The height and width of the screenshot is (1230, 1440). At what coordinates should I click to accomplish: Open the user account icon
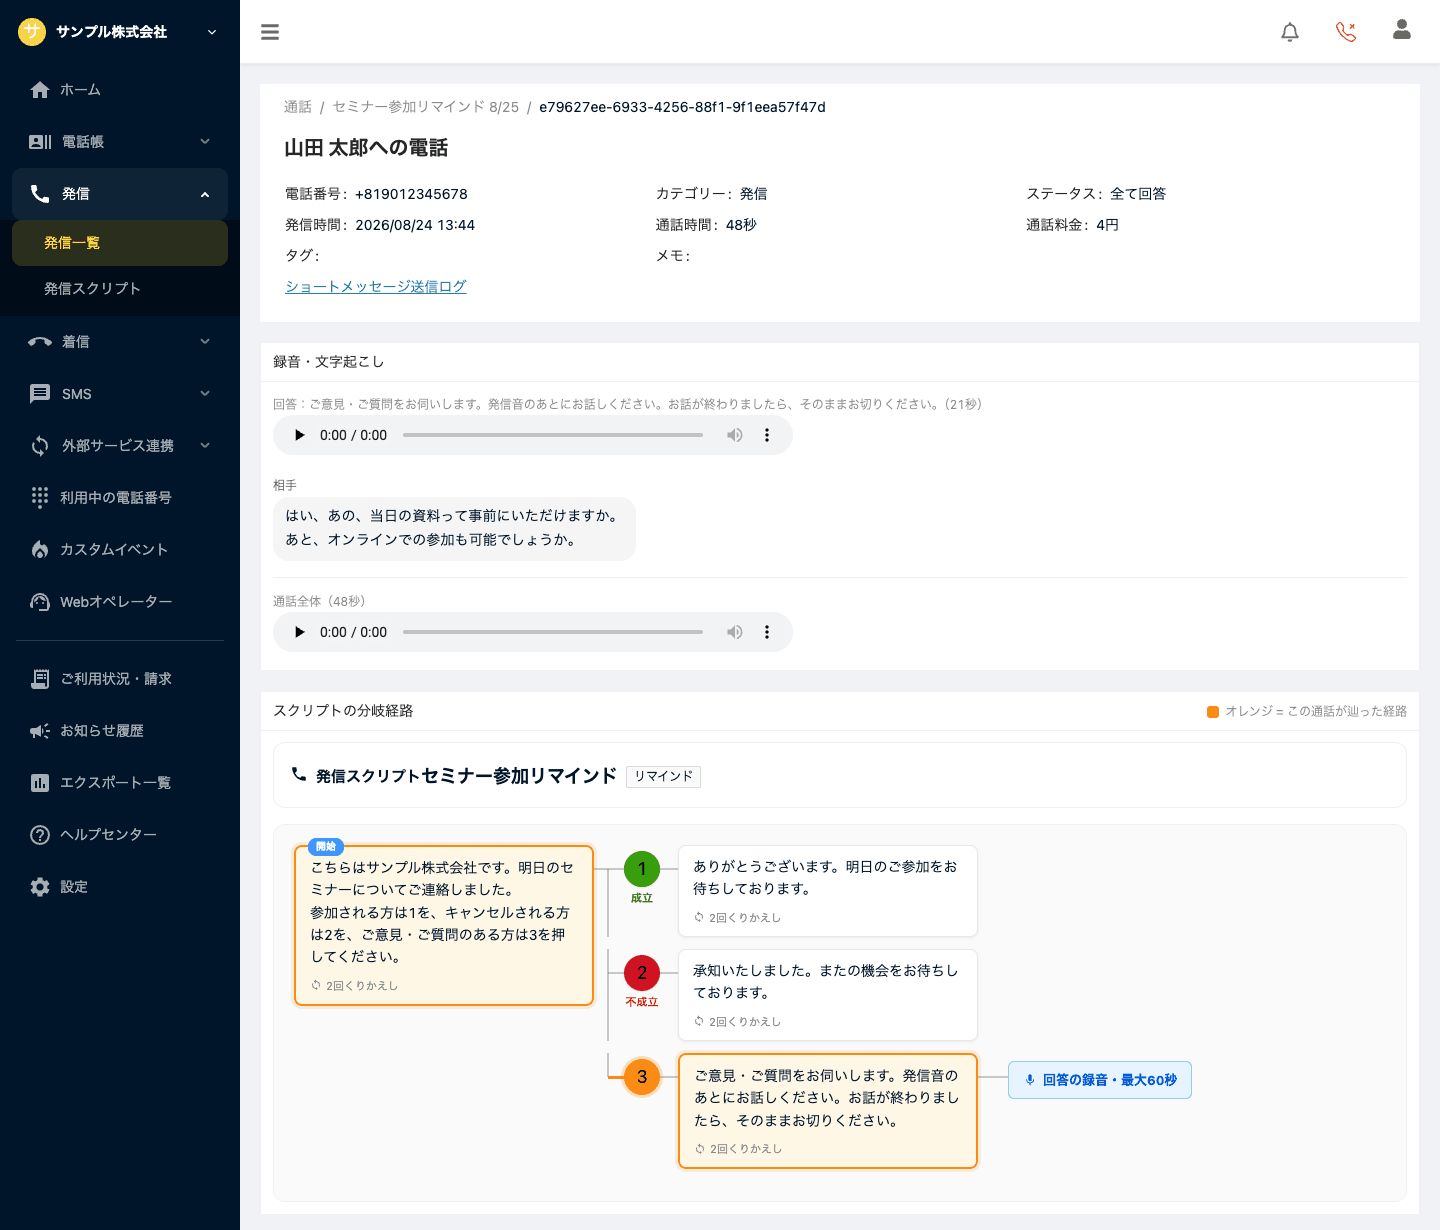click(x=1402, y=30)
